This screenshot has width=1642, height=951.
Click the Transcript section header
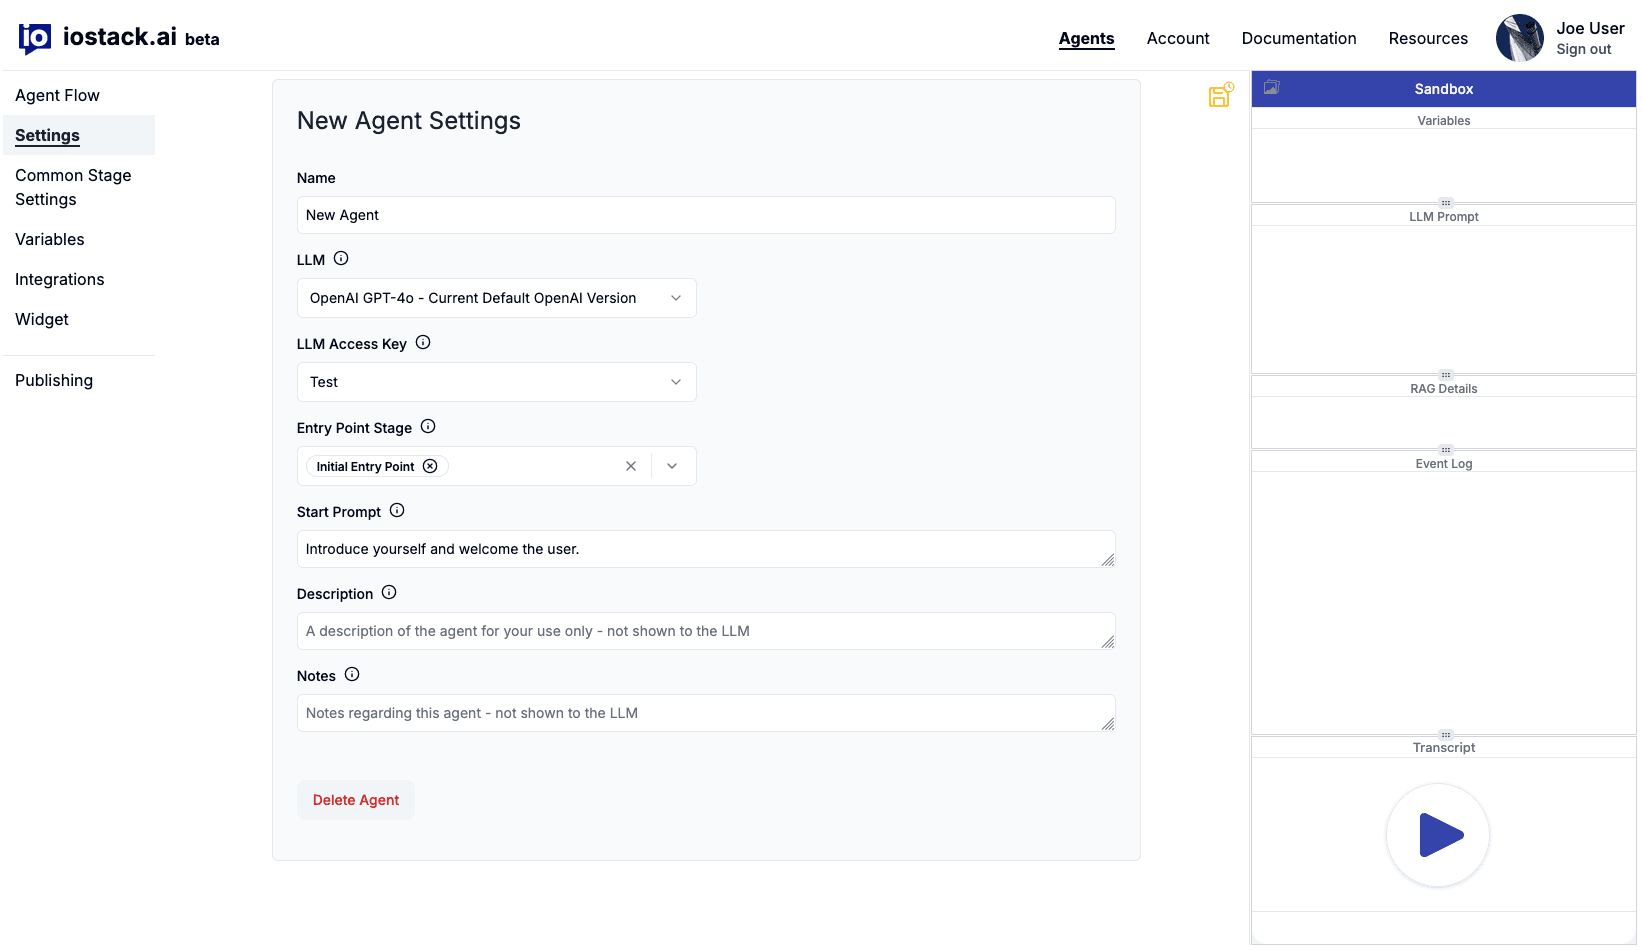[x=1444, y=747]
